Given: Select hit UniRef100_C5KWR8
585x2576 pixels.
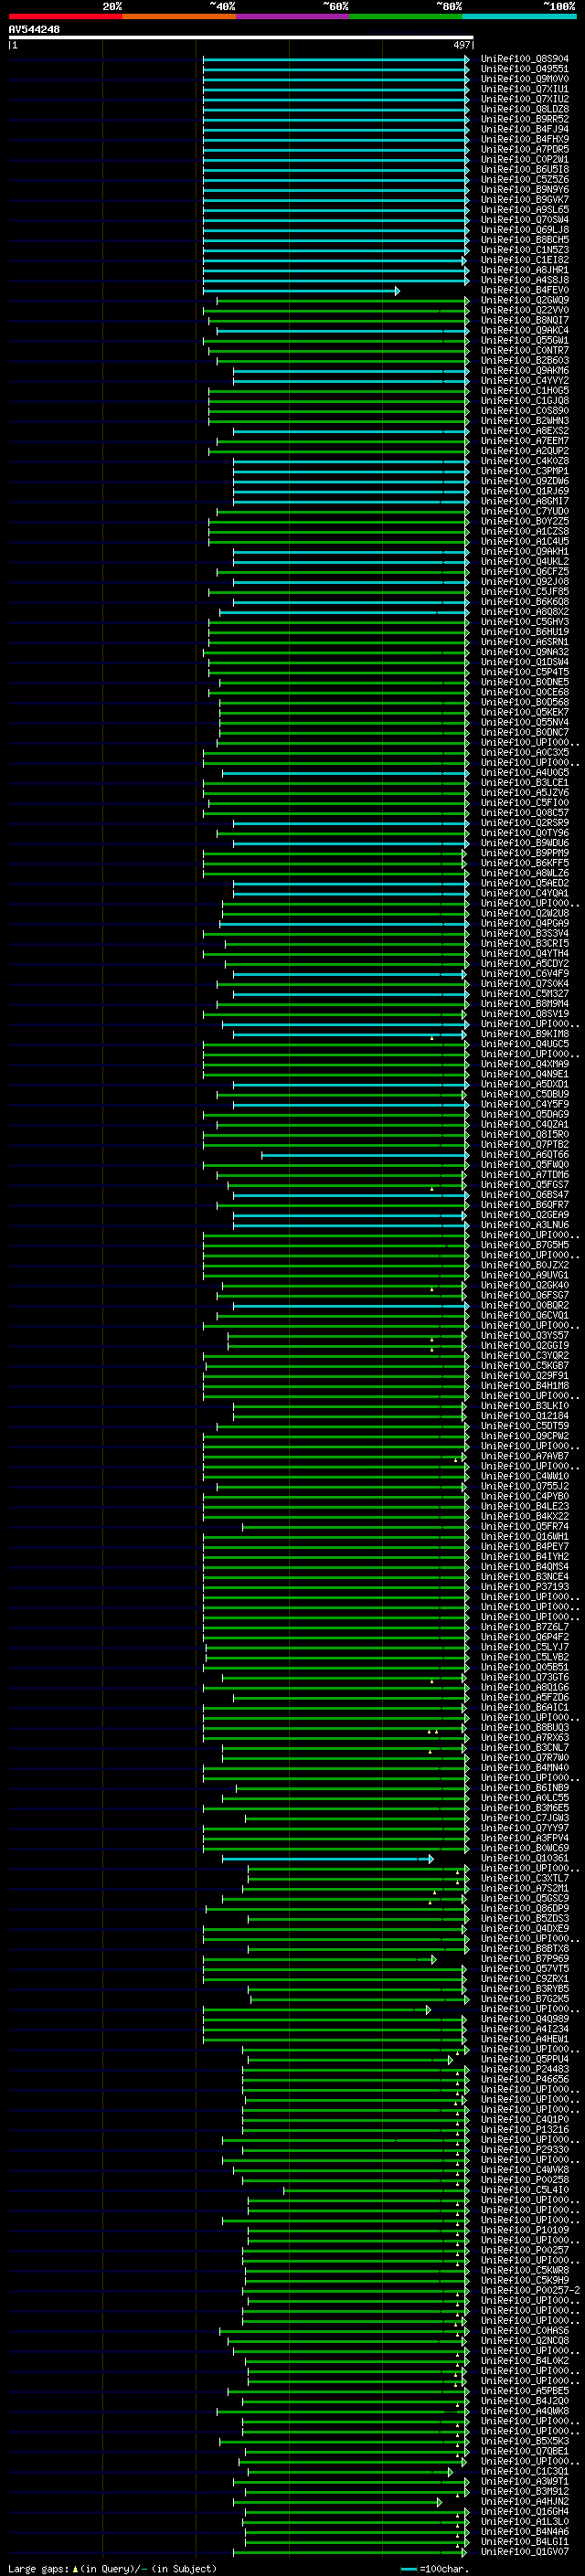Looking at the screenshot, I should tap(525, 2270).
